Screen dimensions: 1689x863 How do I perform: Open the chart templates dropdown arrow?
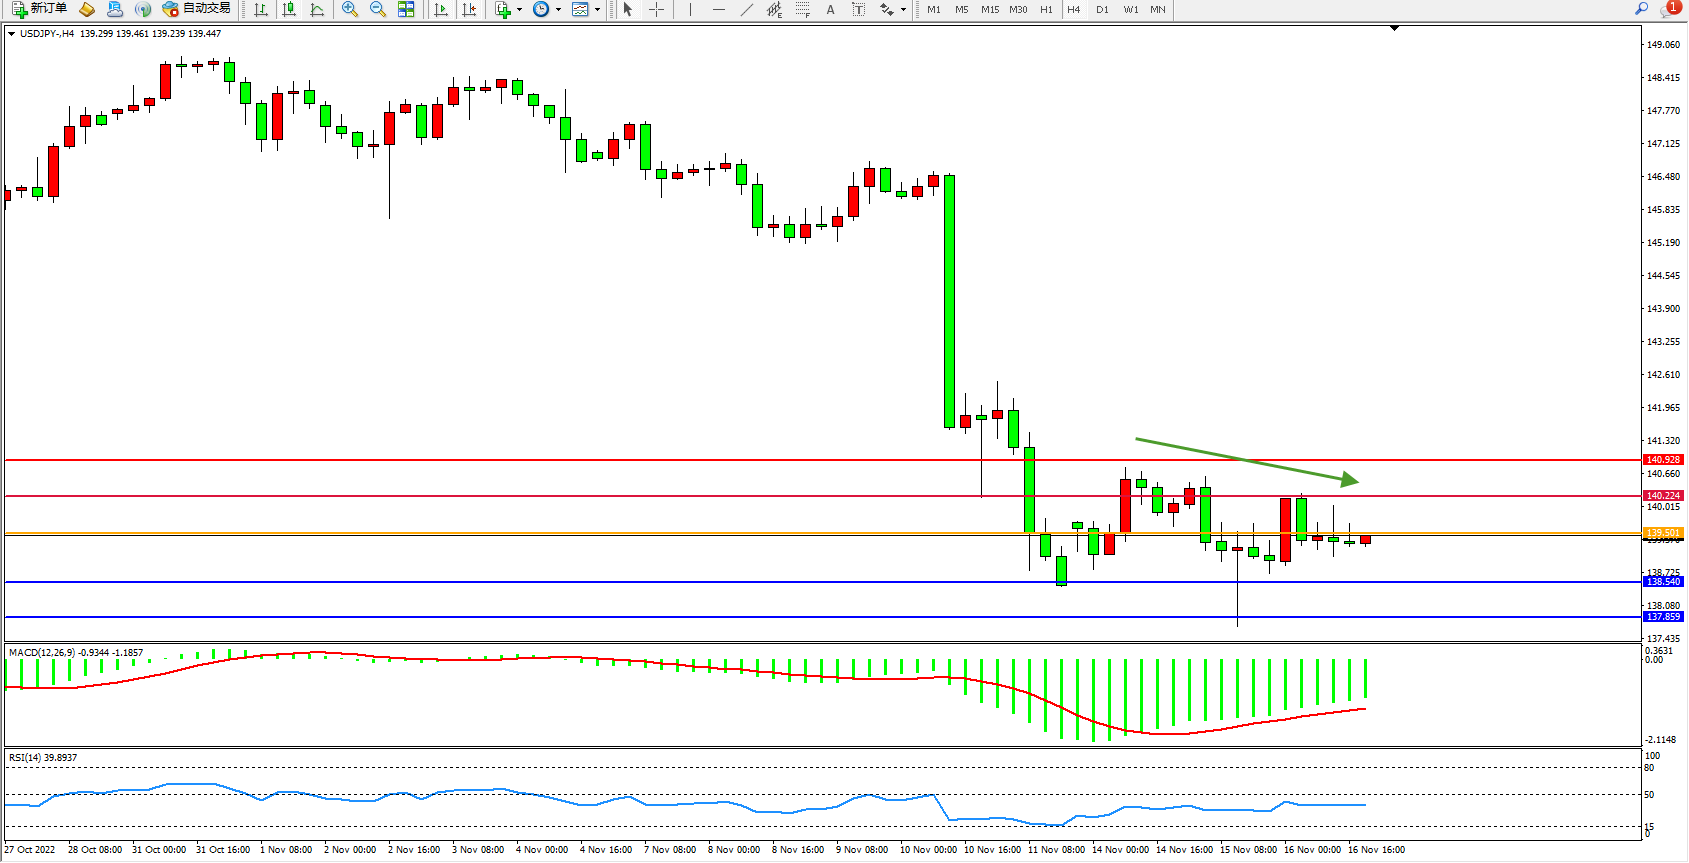[x=597, y=10]
